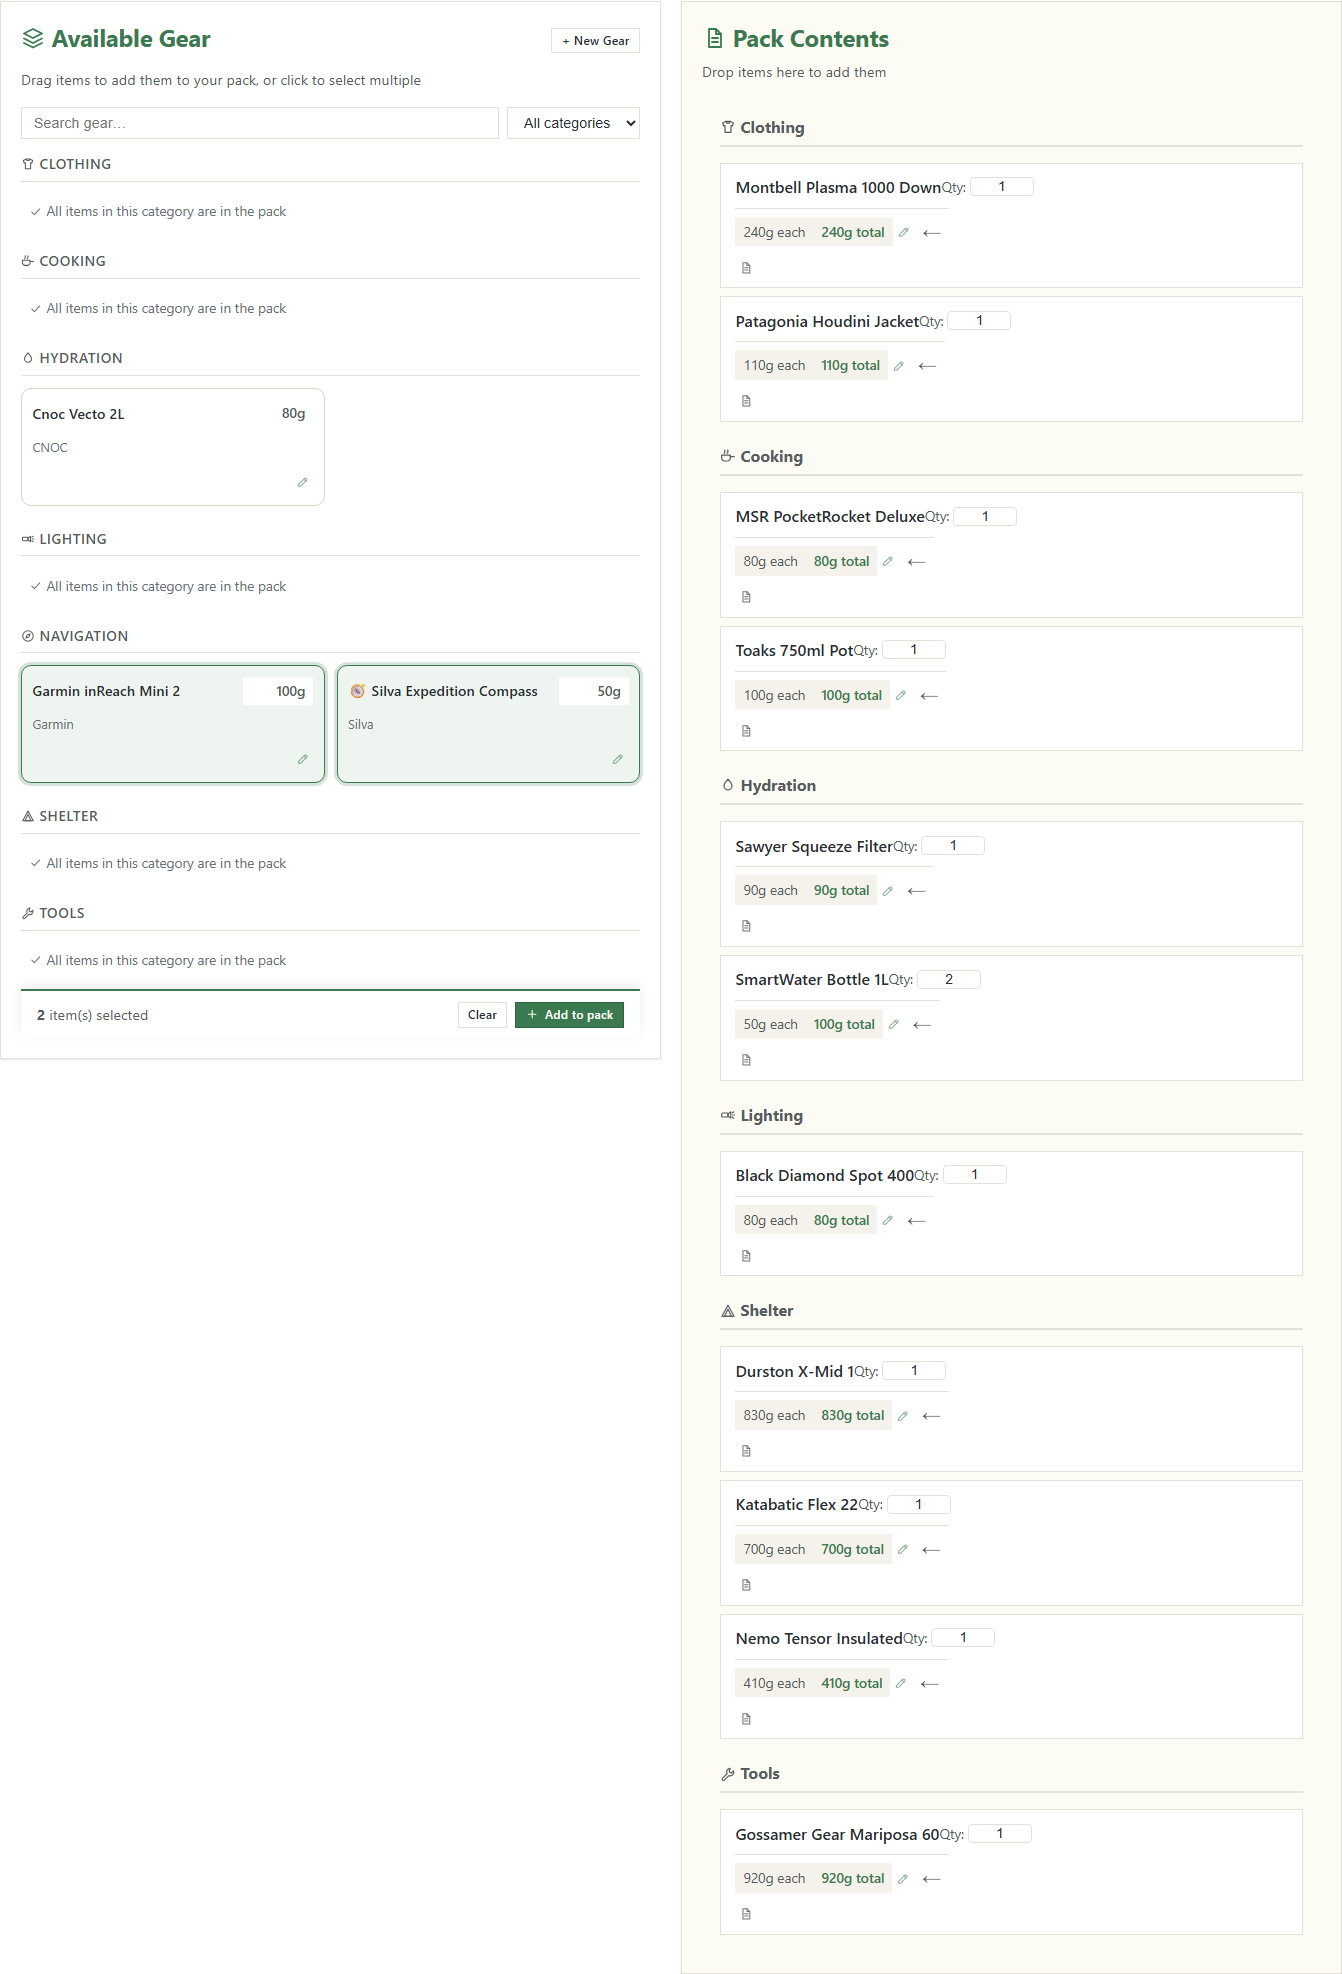Click the quantity field for Nemo Tensor Insulated
This screenshot has width=1342, height=1974.
click(963, 1638)
